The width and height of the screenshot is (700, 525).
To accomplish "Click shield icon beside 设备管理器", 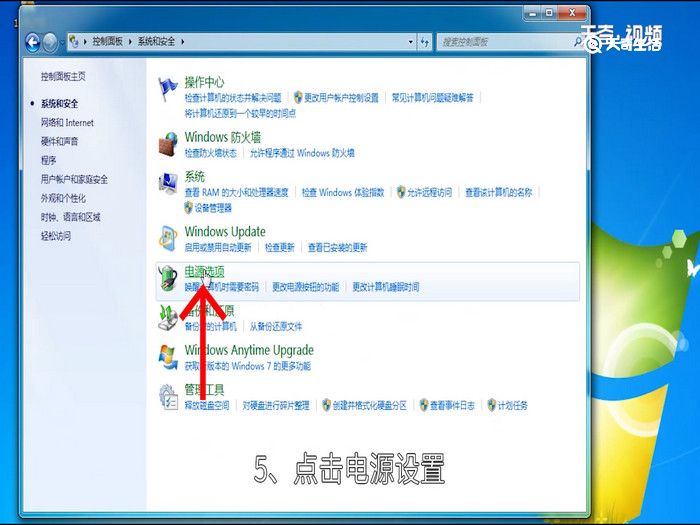I will coord(188,208).
